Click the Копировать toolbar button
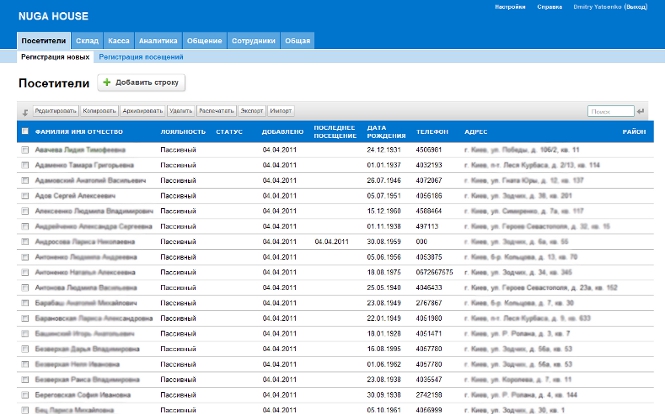This screenshot has width=665, height=414. [x=101, y=111]
